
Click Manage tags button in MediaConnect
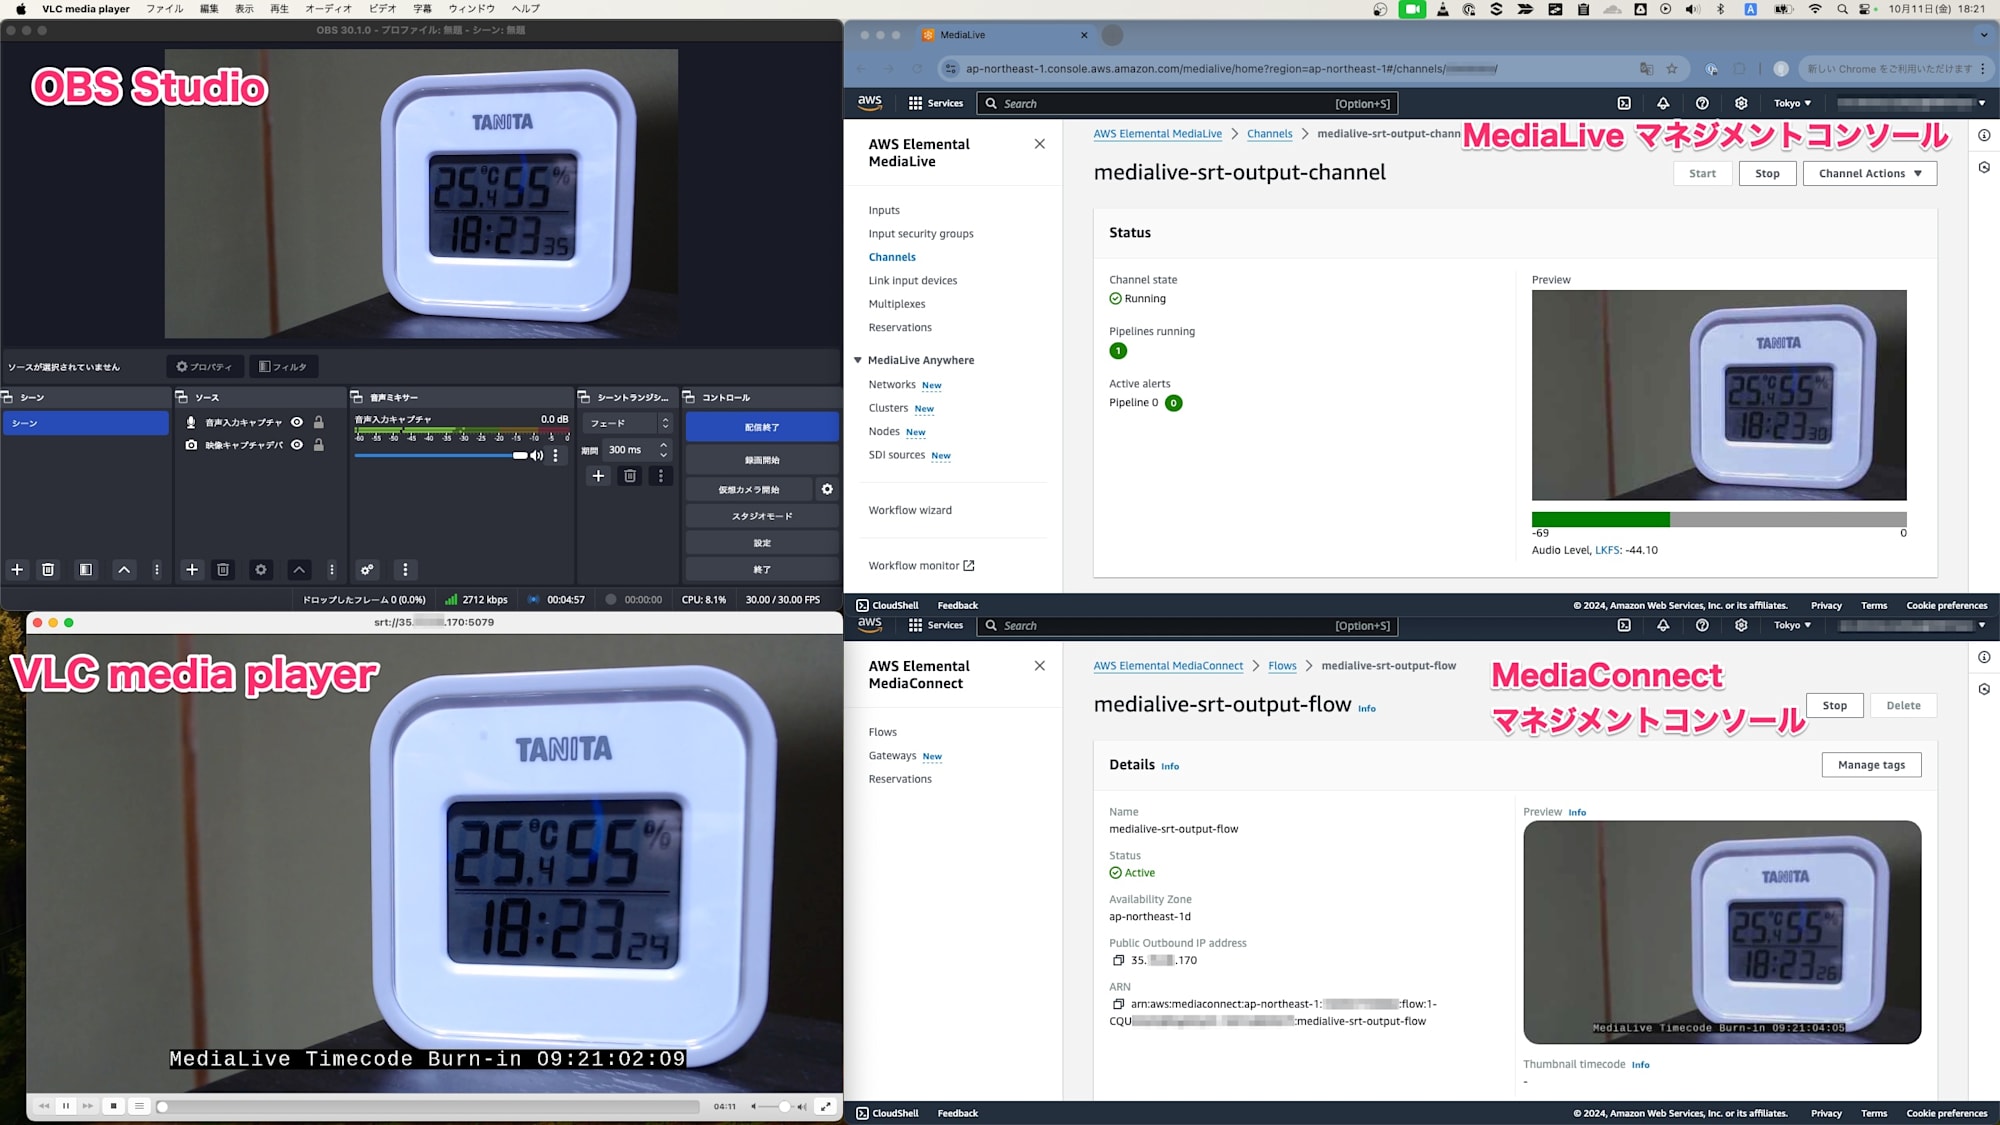[1871, 765]
